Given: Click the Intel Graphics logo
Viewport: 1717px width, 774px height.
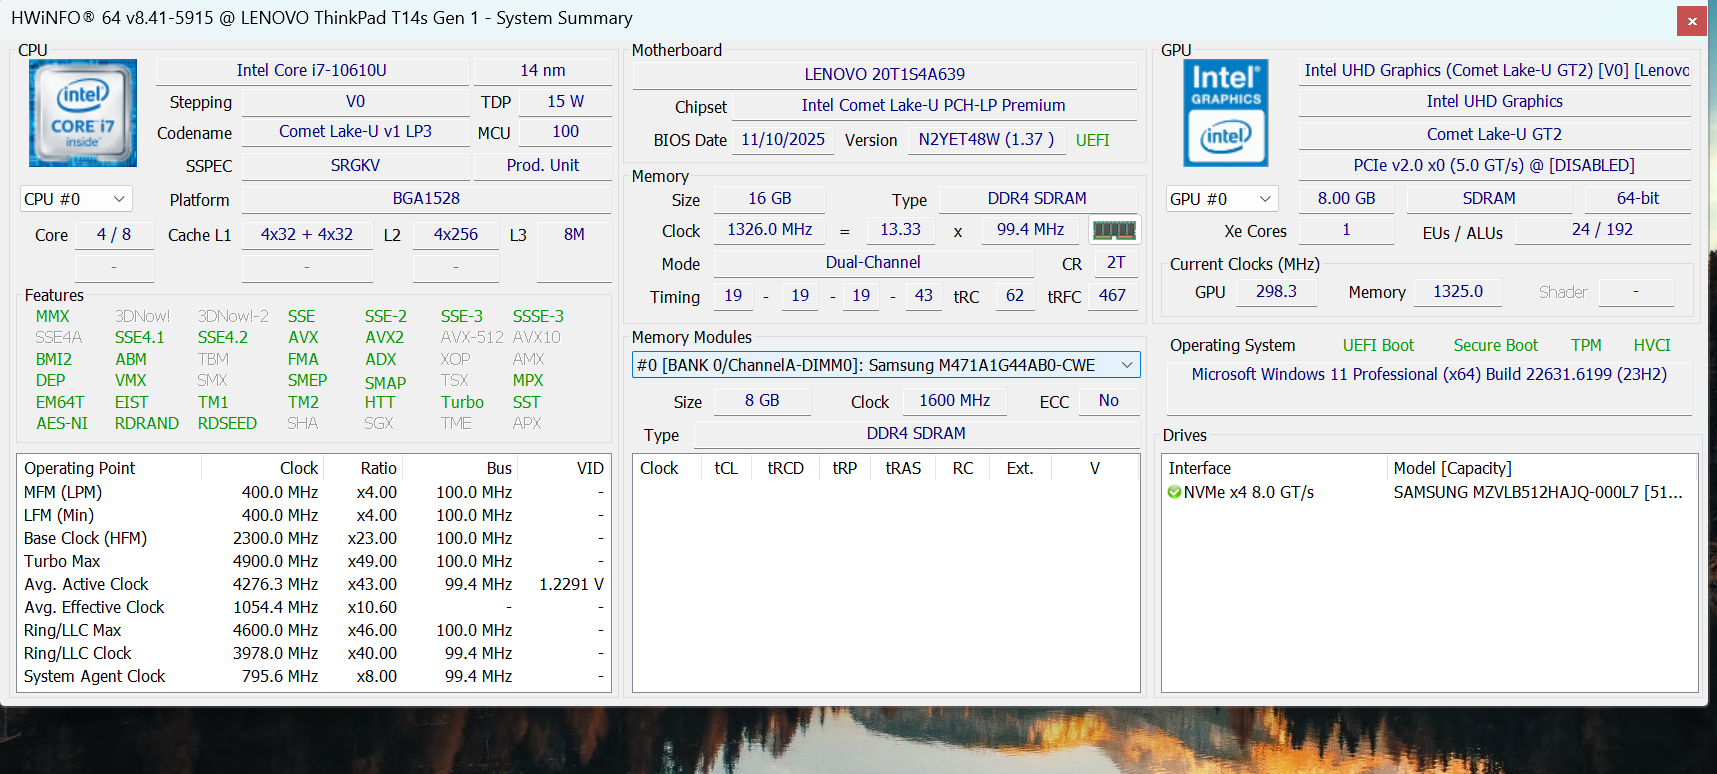Looking at the screenshot, I should (1226, 113).
